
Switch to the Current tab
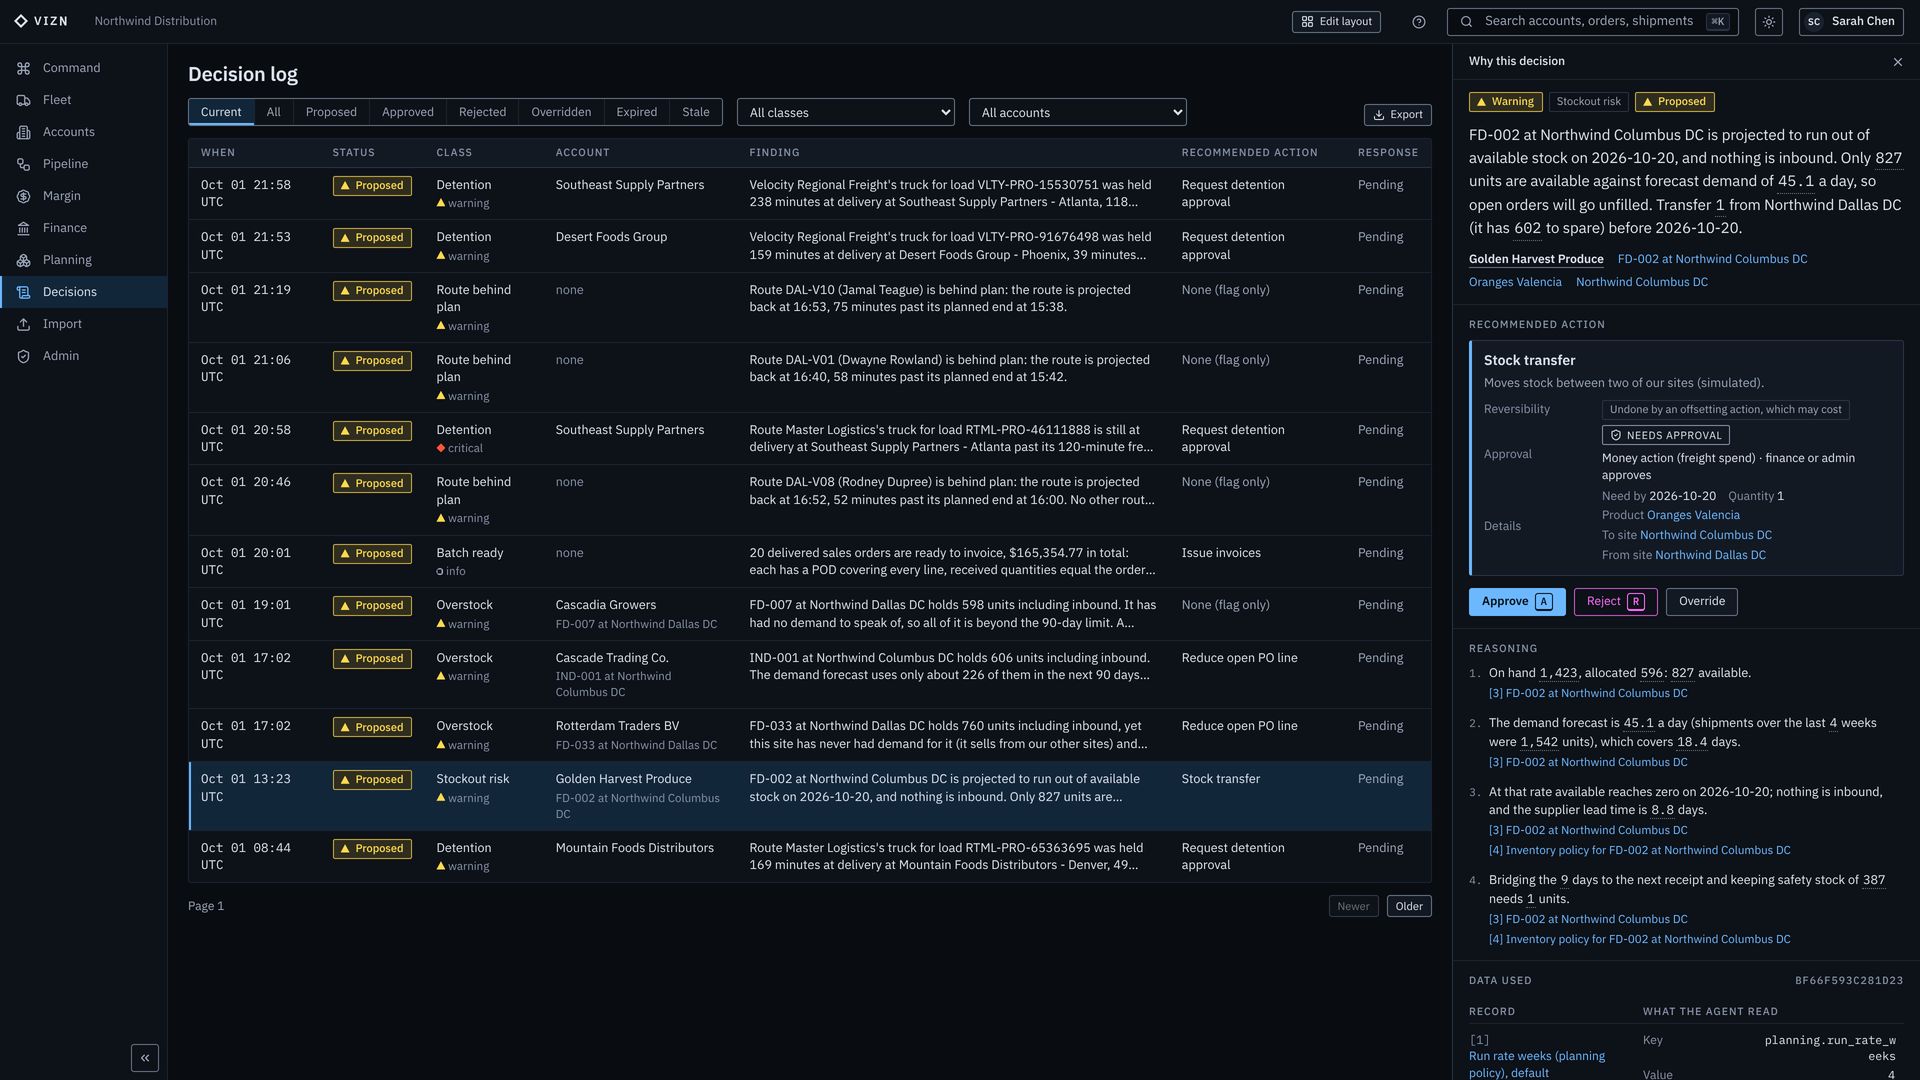pos(221,112)
